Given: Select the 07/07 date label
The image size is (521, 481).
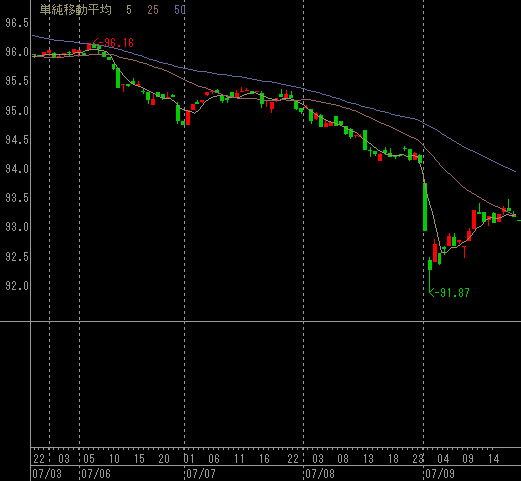Looking at the screenshot, I should (201, 474).
